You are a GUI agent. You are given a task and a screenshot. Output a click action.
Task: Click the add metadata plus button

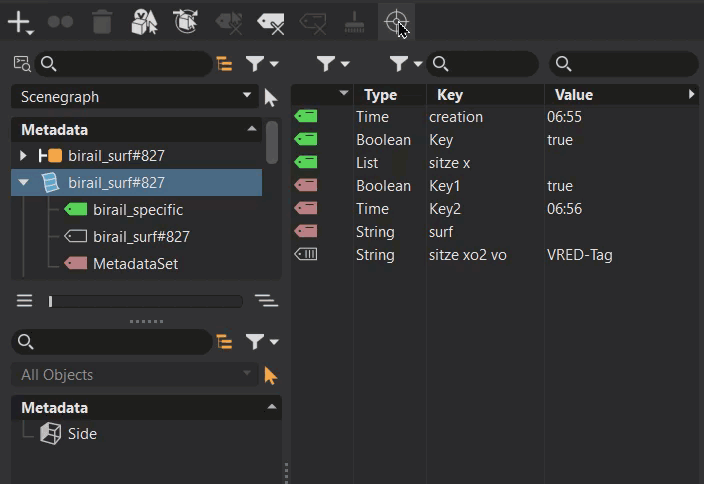click(x=18, y=22)
